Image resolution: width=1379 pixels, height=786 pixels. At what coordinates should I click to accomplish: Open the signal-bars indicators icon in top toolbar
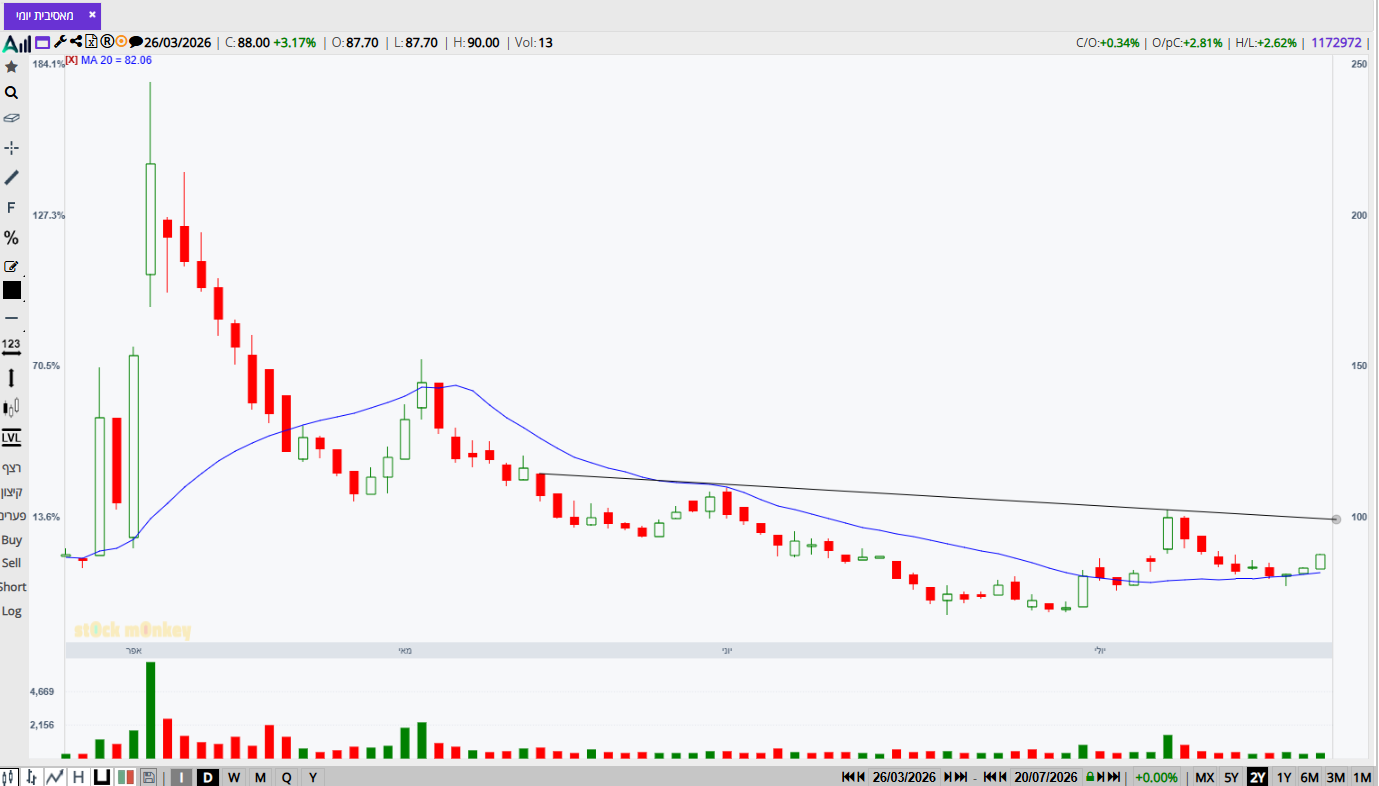click(x=16, y=43)
